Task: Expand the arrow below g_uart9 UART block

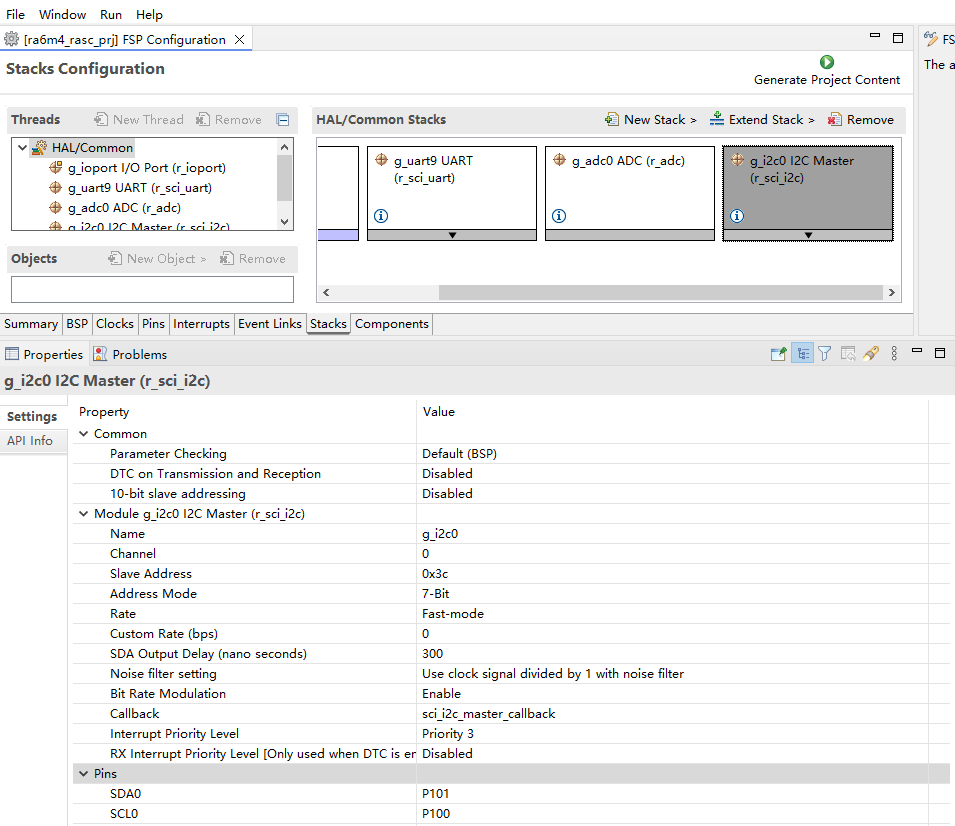Action: (452, 235)
